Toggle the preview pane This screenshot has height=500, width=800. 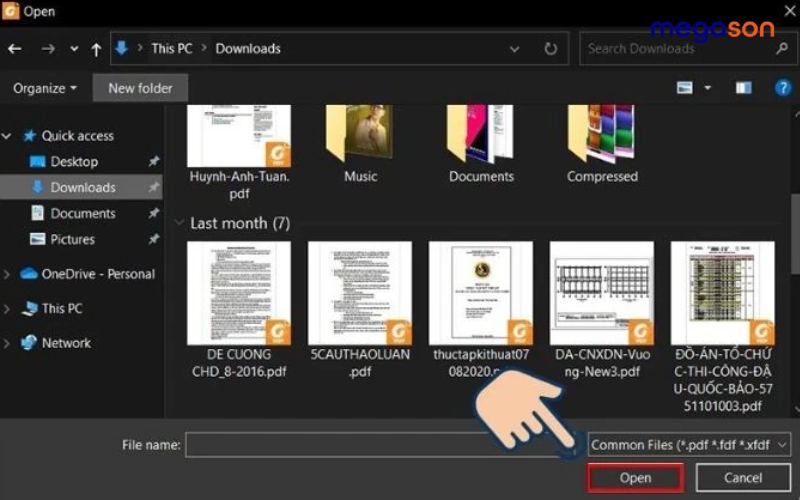coord(743,88)
